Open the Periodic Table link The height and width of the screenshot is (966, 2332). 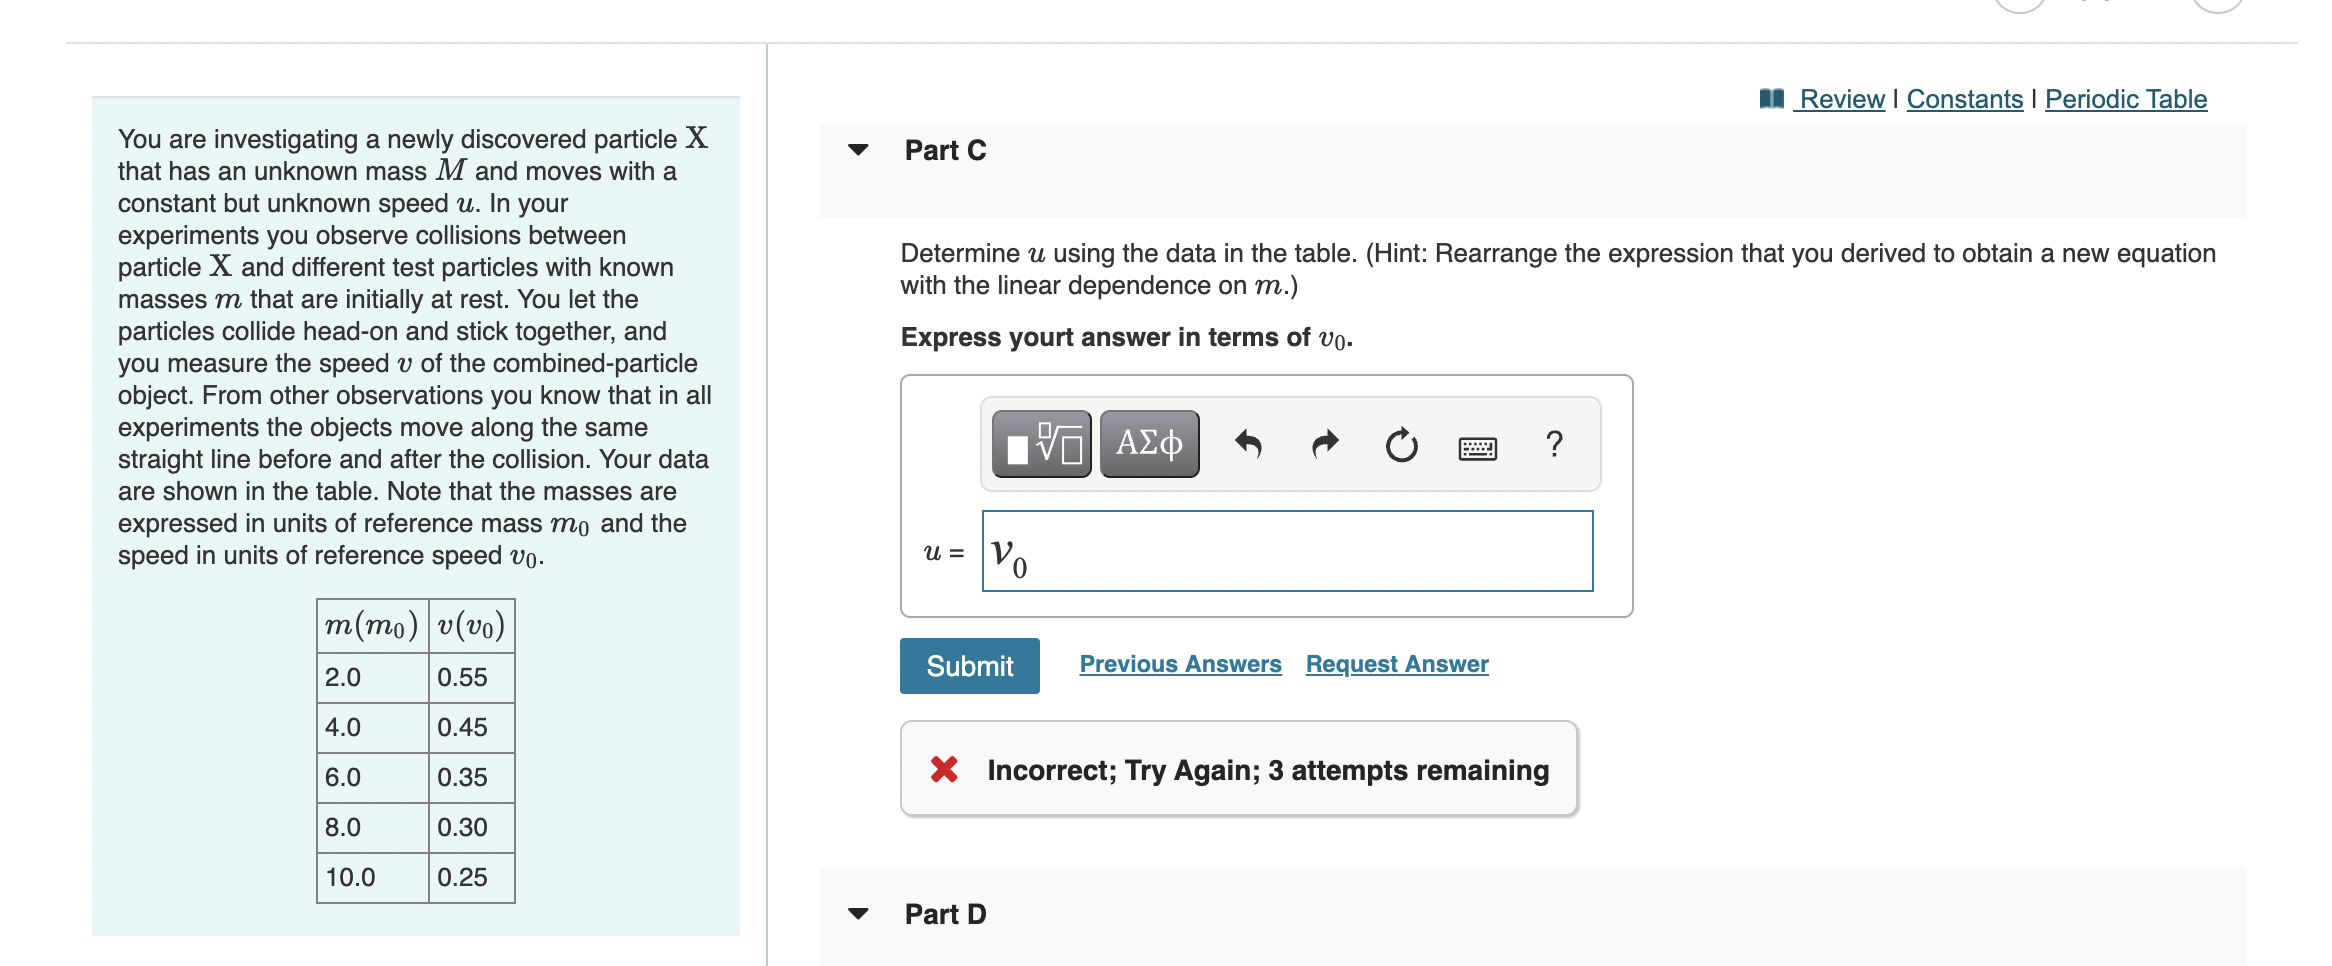2126,99
